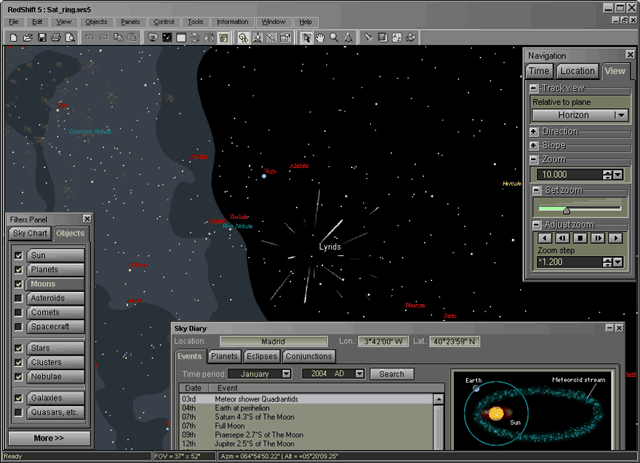Click the Set zoom slider handle
This screenshot has height=463, width=640.
[x=566, y=209]
